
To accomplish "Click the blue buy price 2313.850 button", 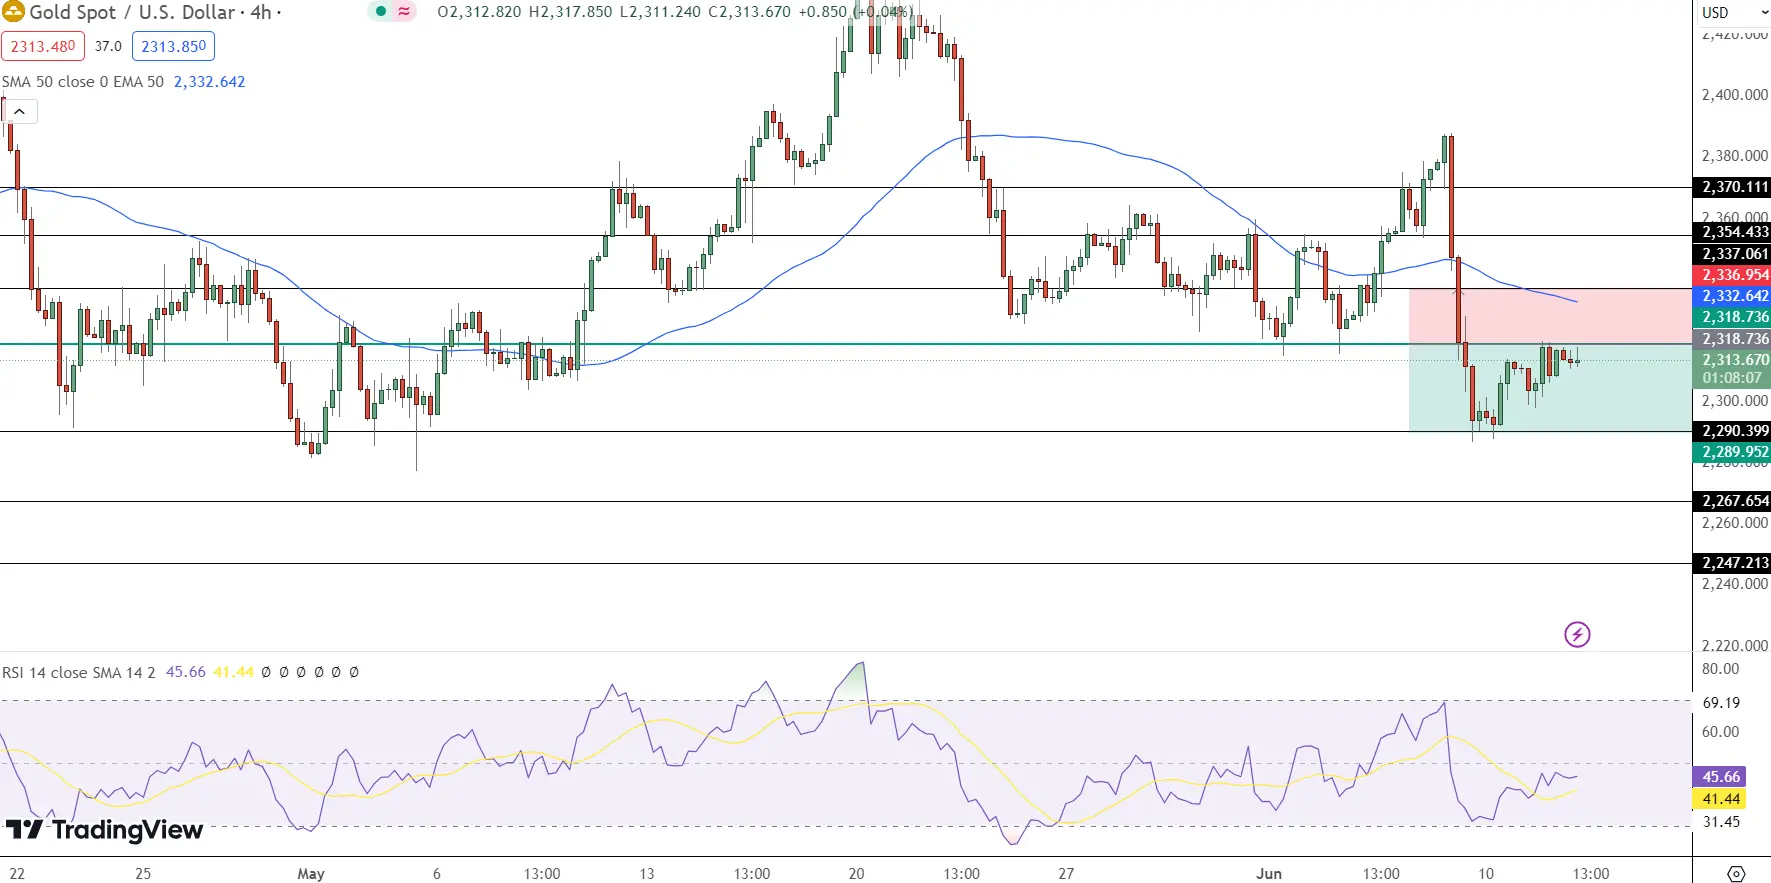I will 173,46.
